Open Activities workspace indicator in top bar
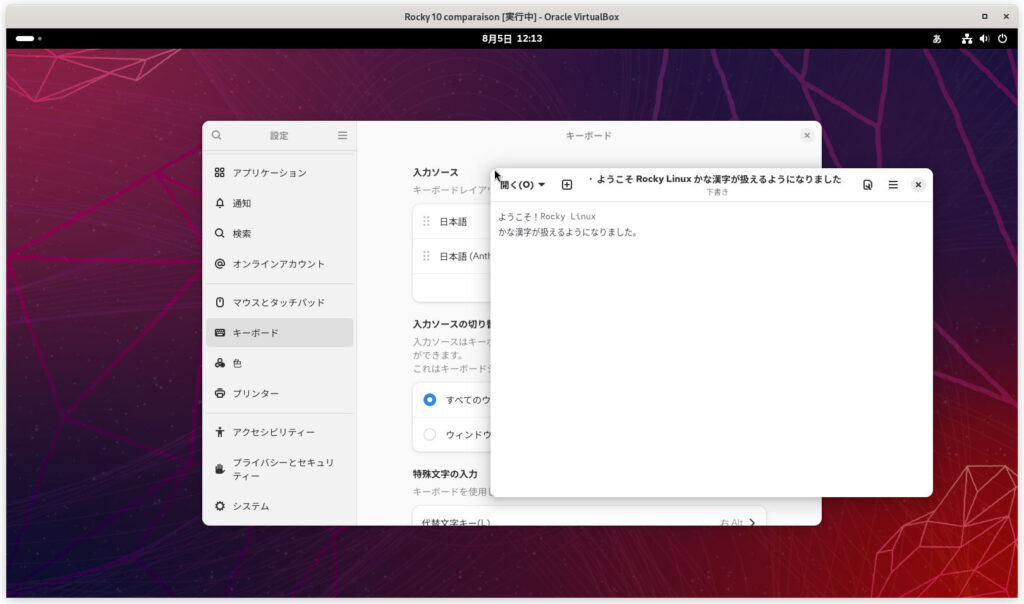 coord(29,39)
